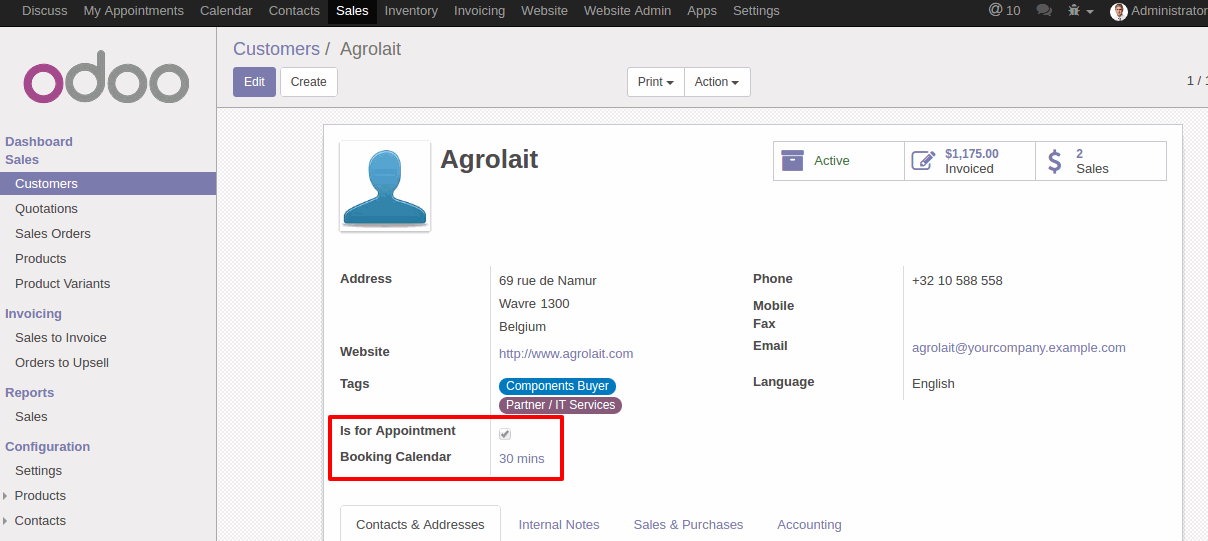Switch to Accounting tab
Image resolution: width=1208 pixels, height=541 pixels.
click(809, 524)
